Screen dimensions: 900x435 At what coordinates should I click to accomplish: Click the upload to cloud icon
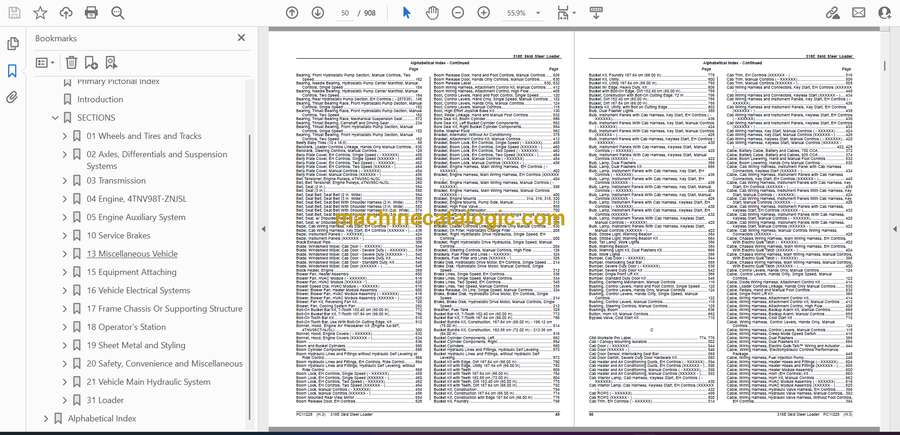(66, 13)
